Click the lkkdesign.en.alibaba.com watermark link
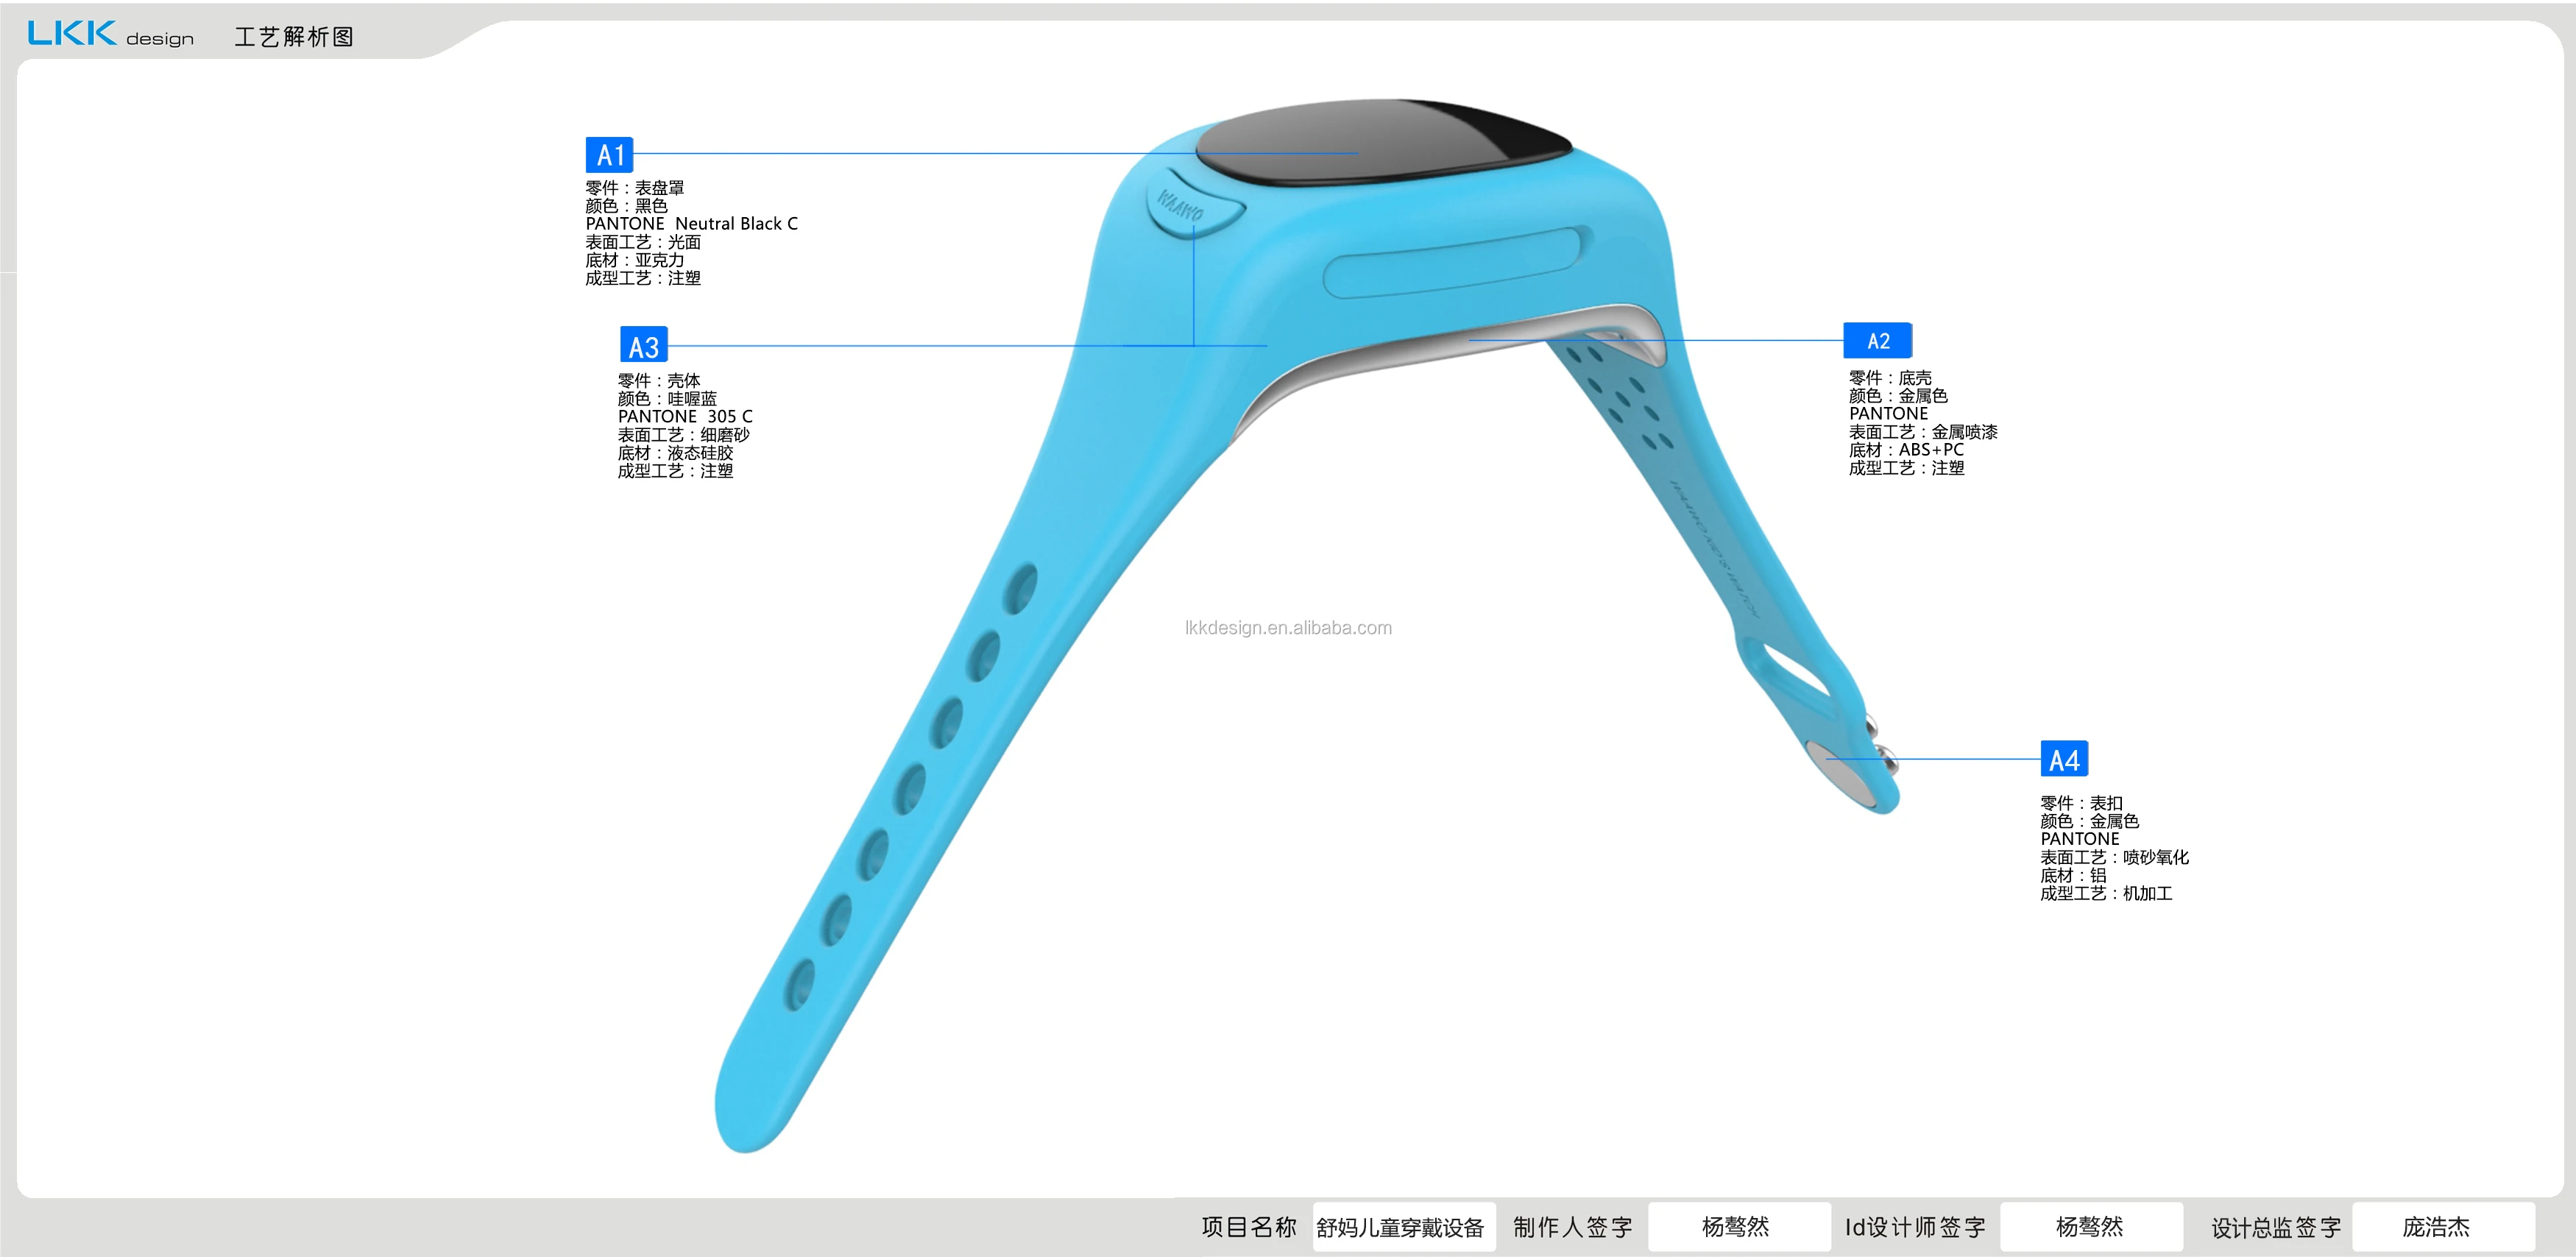Viewport: 2576px width, 1257px height. click(1288, 628)
